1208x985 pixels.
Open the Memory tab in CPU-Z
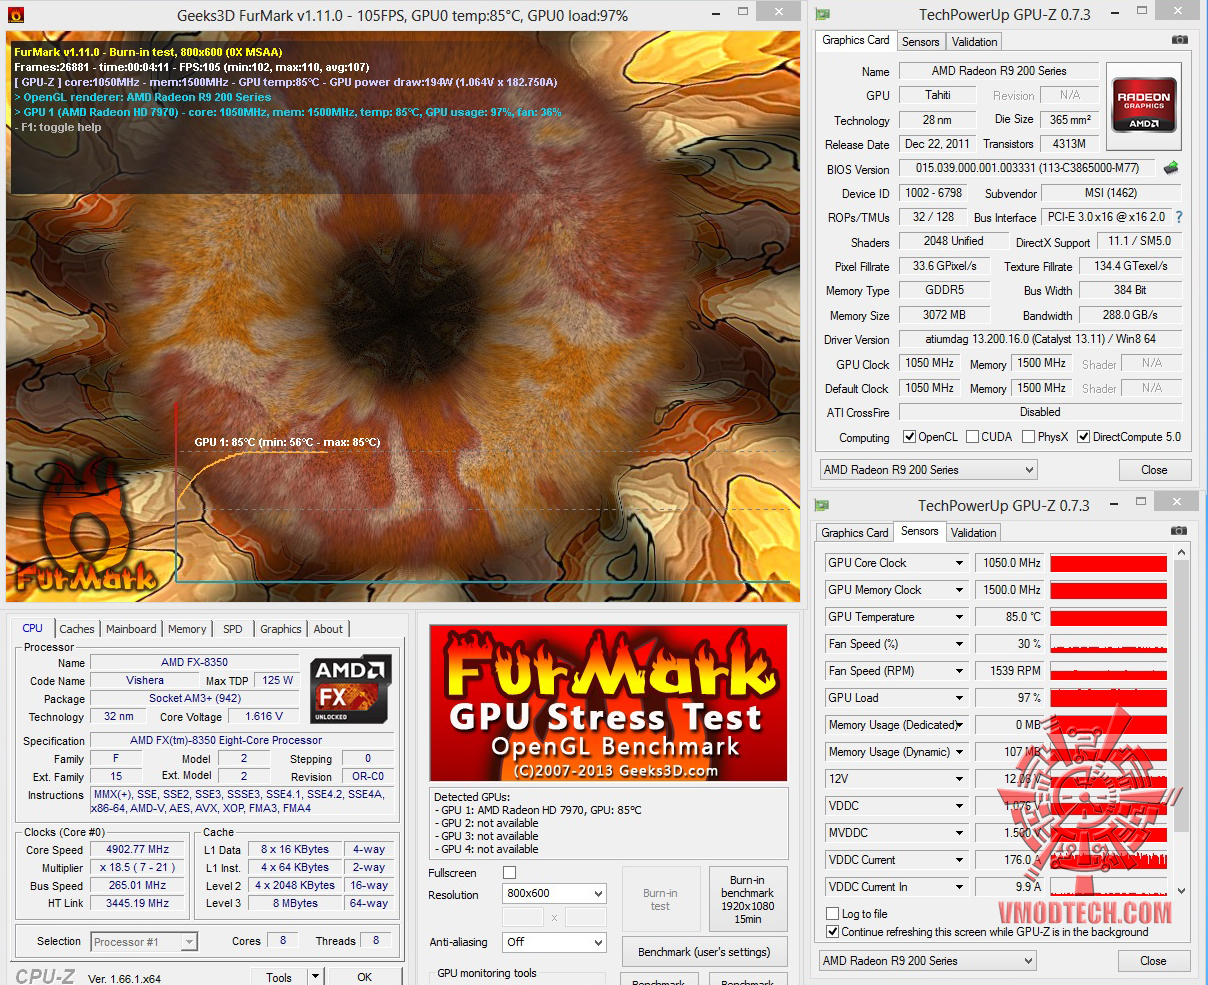point(187,629)
